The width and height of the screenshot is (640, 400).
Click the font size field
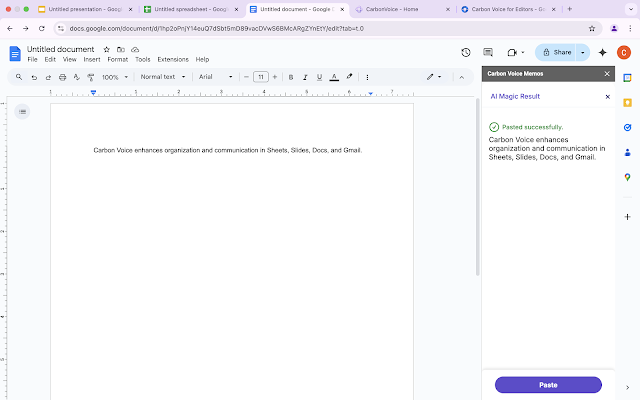pyautogui.click(x=260, y=77)
